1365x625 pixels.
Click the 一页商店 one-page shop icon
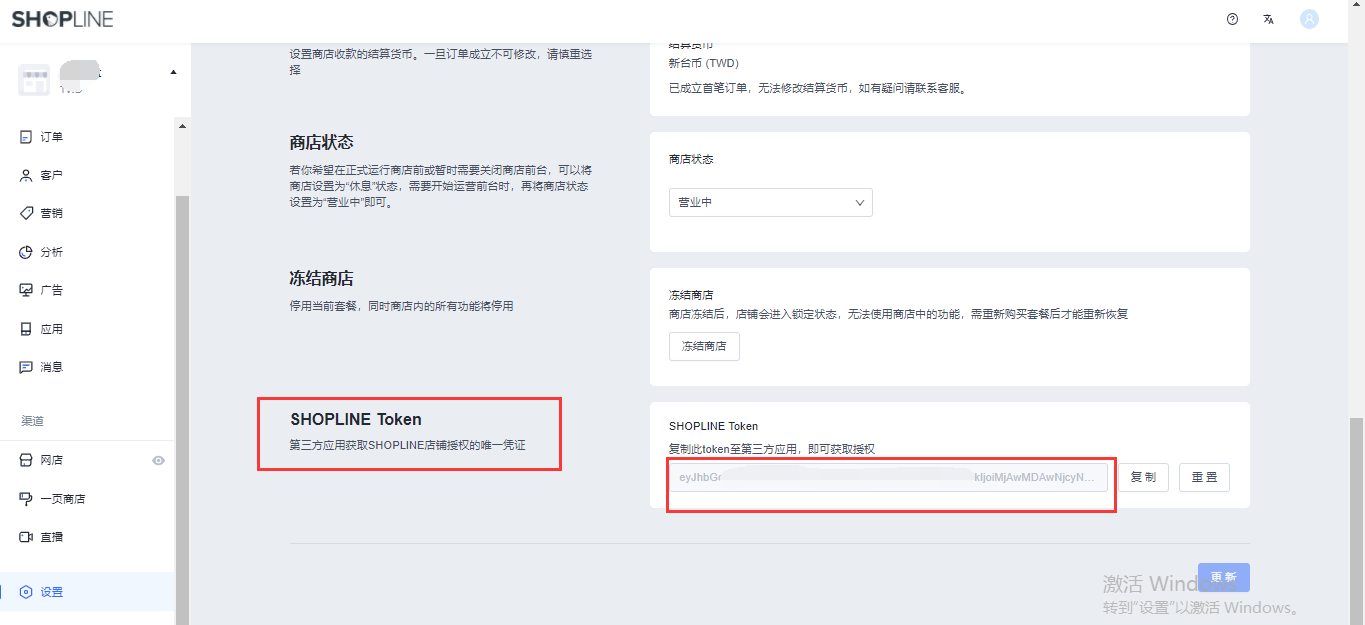[27, 499]
